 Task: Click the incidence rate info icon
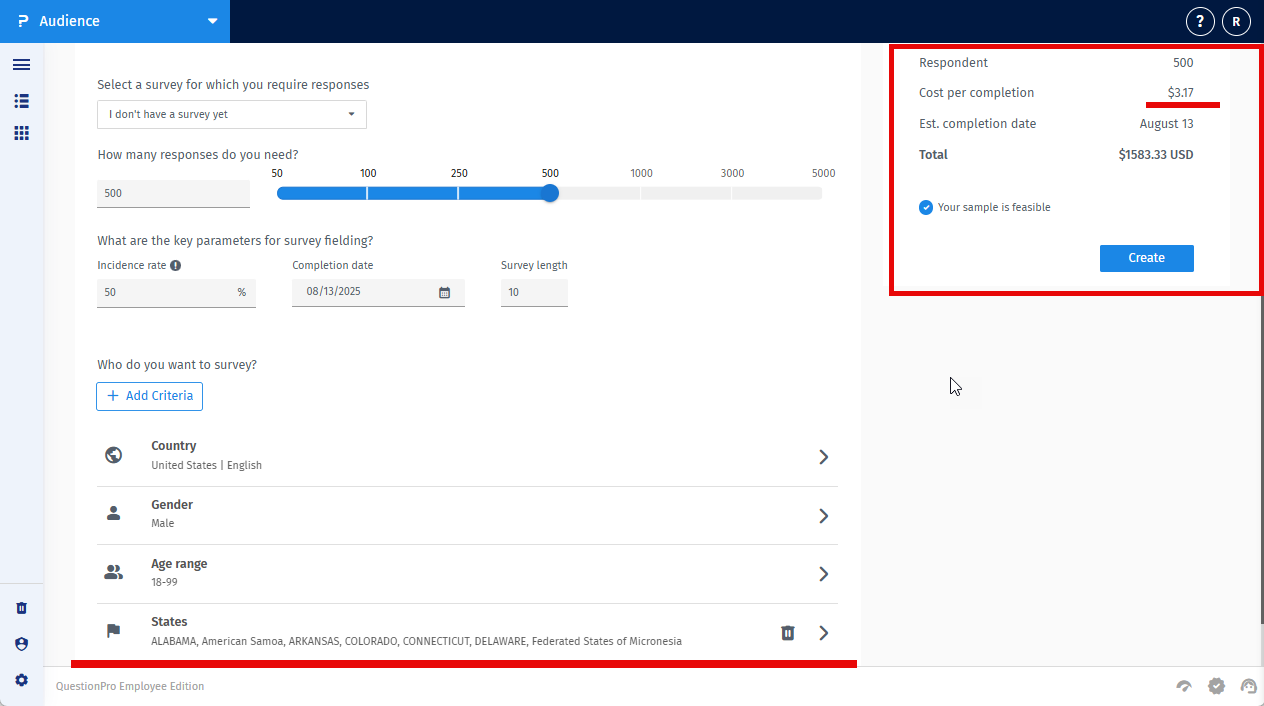click(x=175, y=266)
